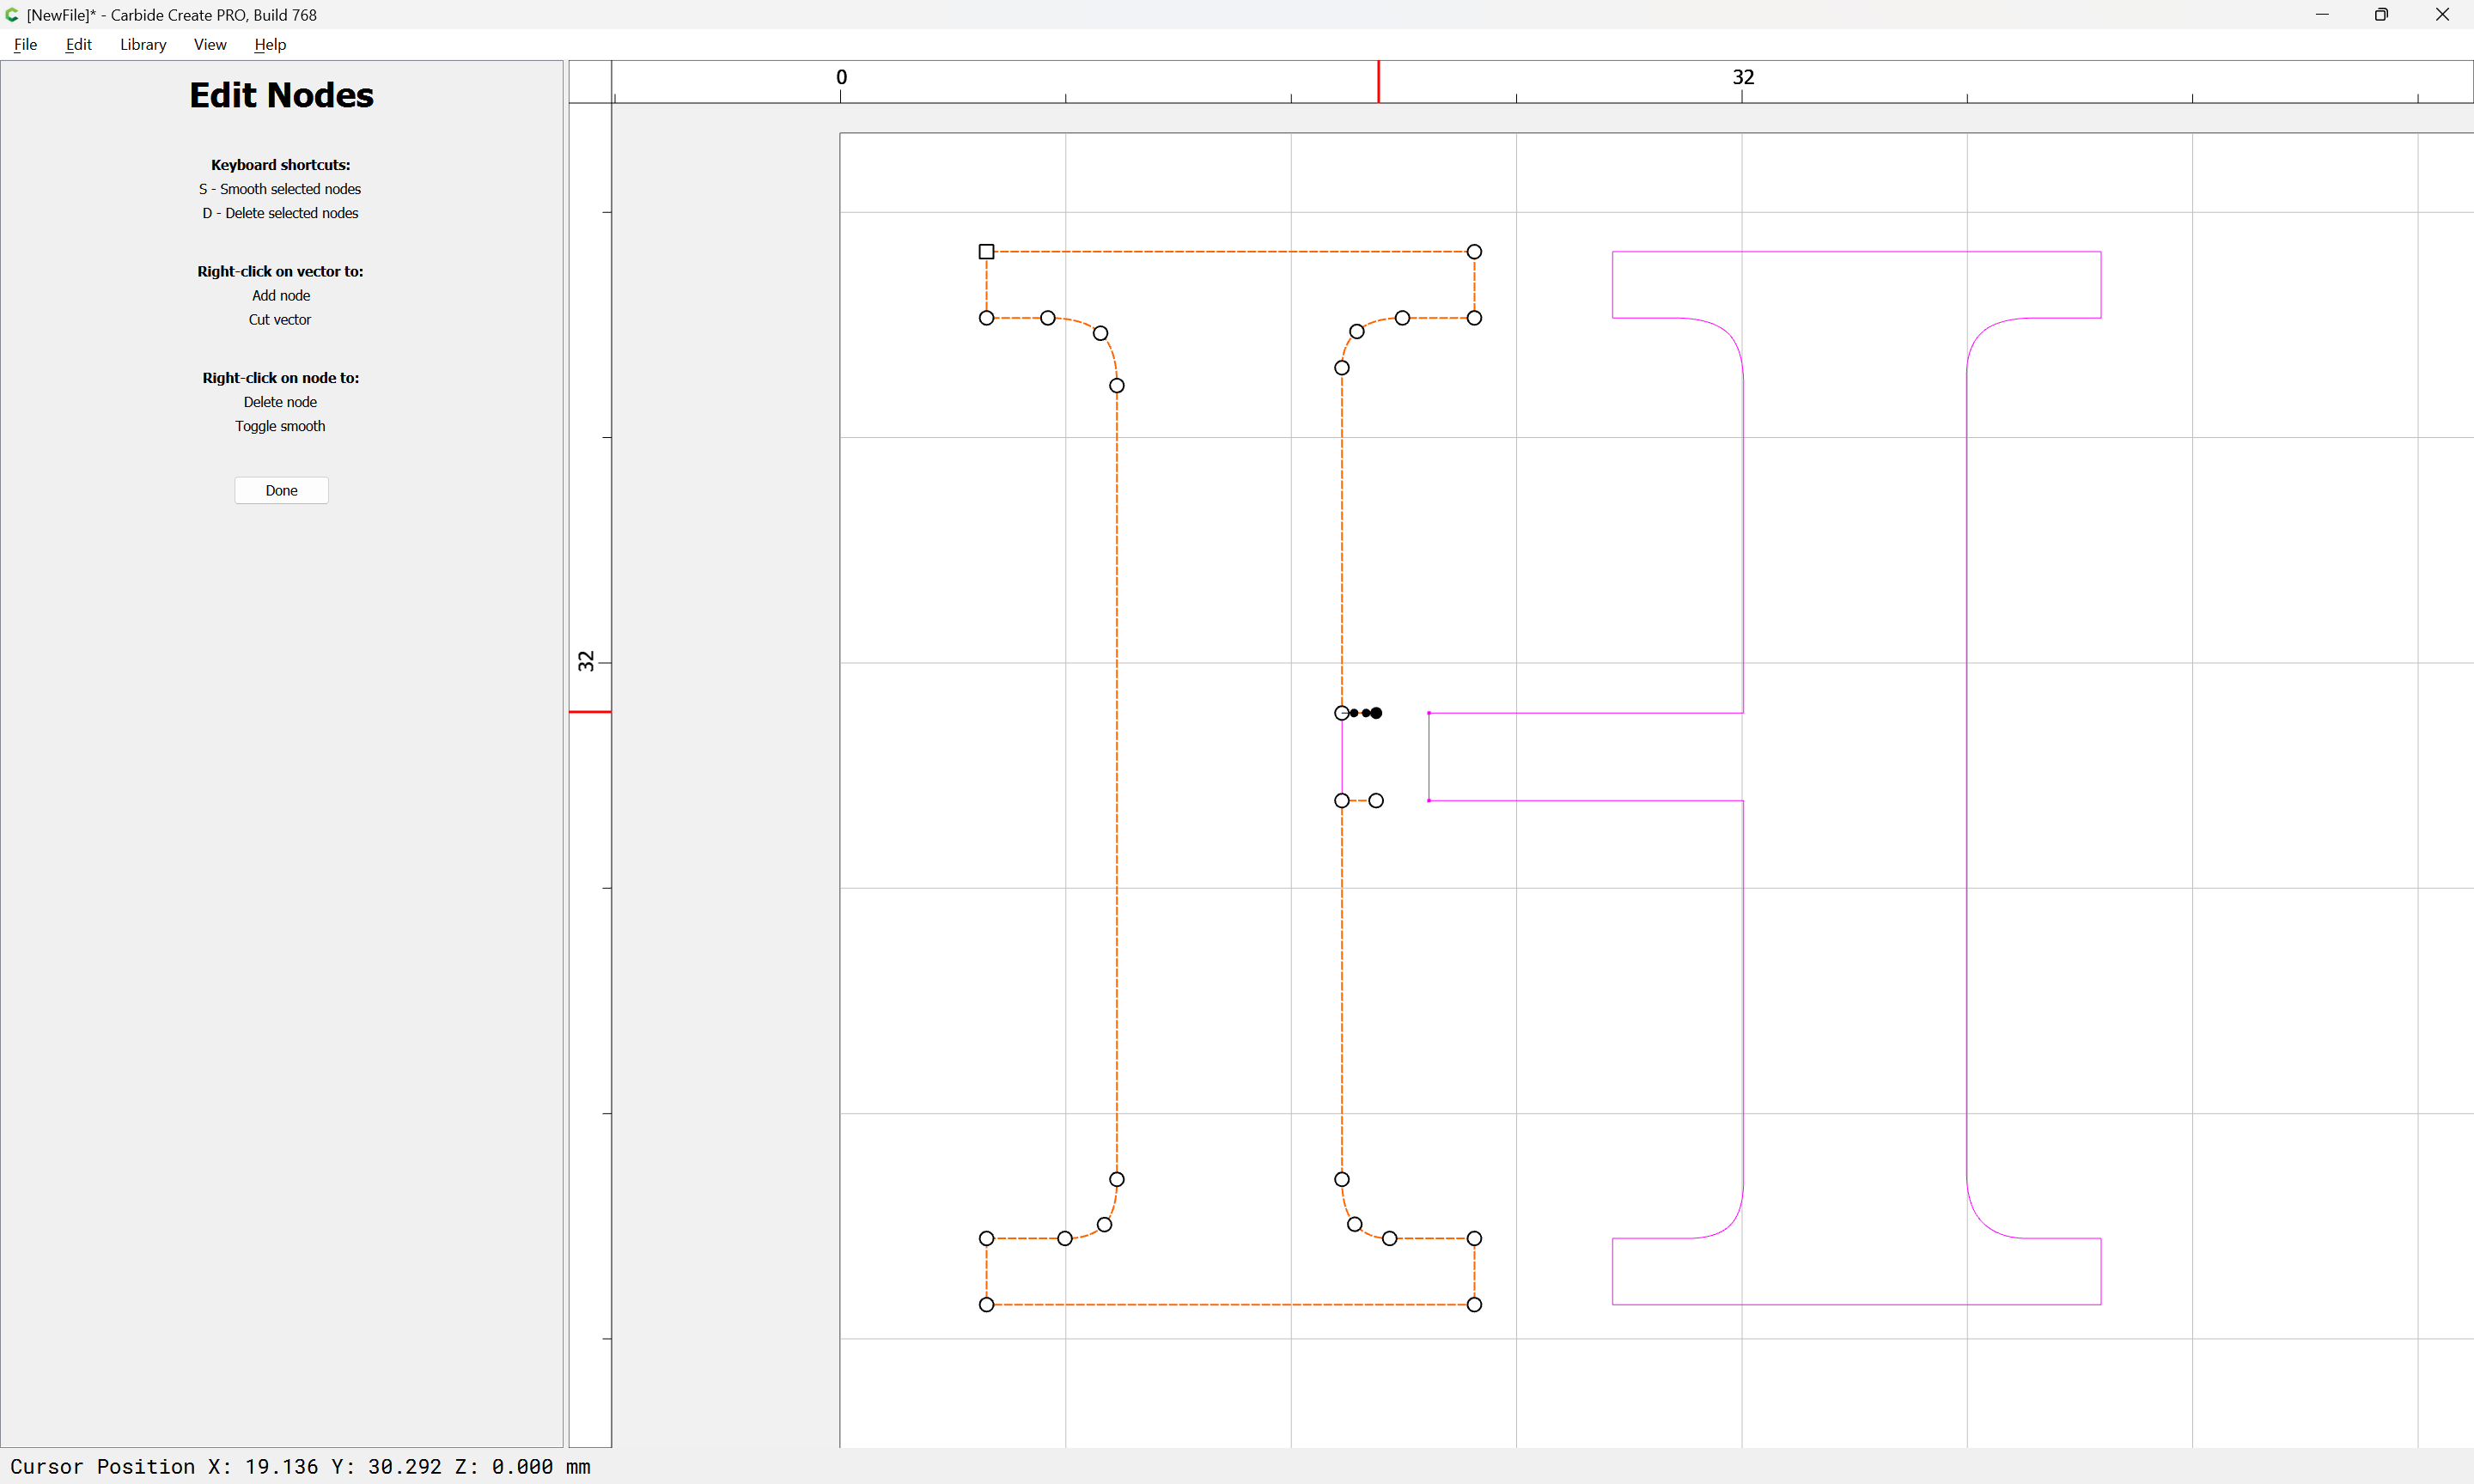Close the Carbide Create window
2474x1484 pixels.
2442,15
